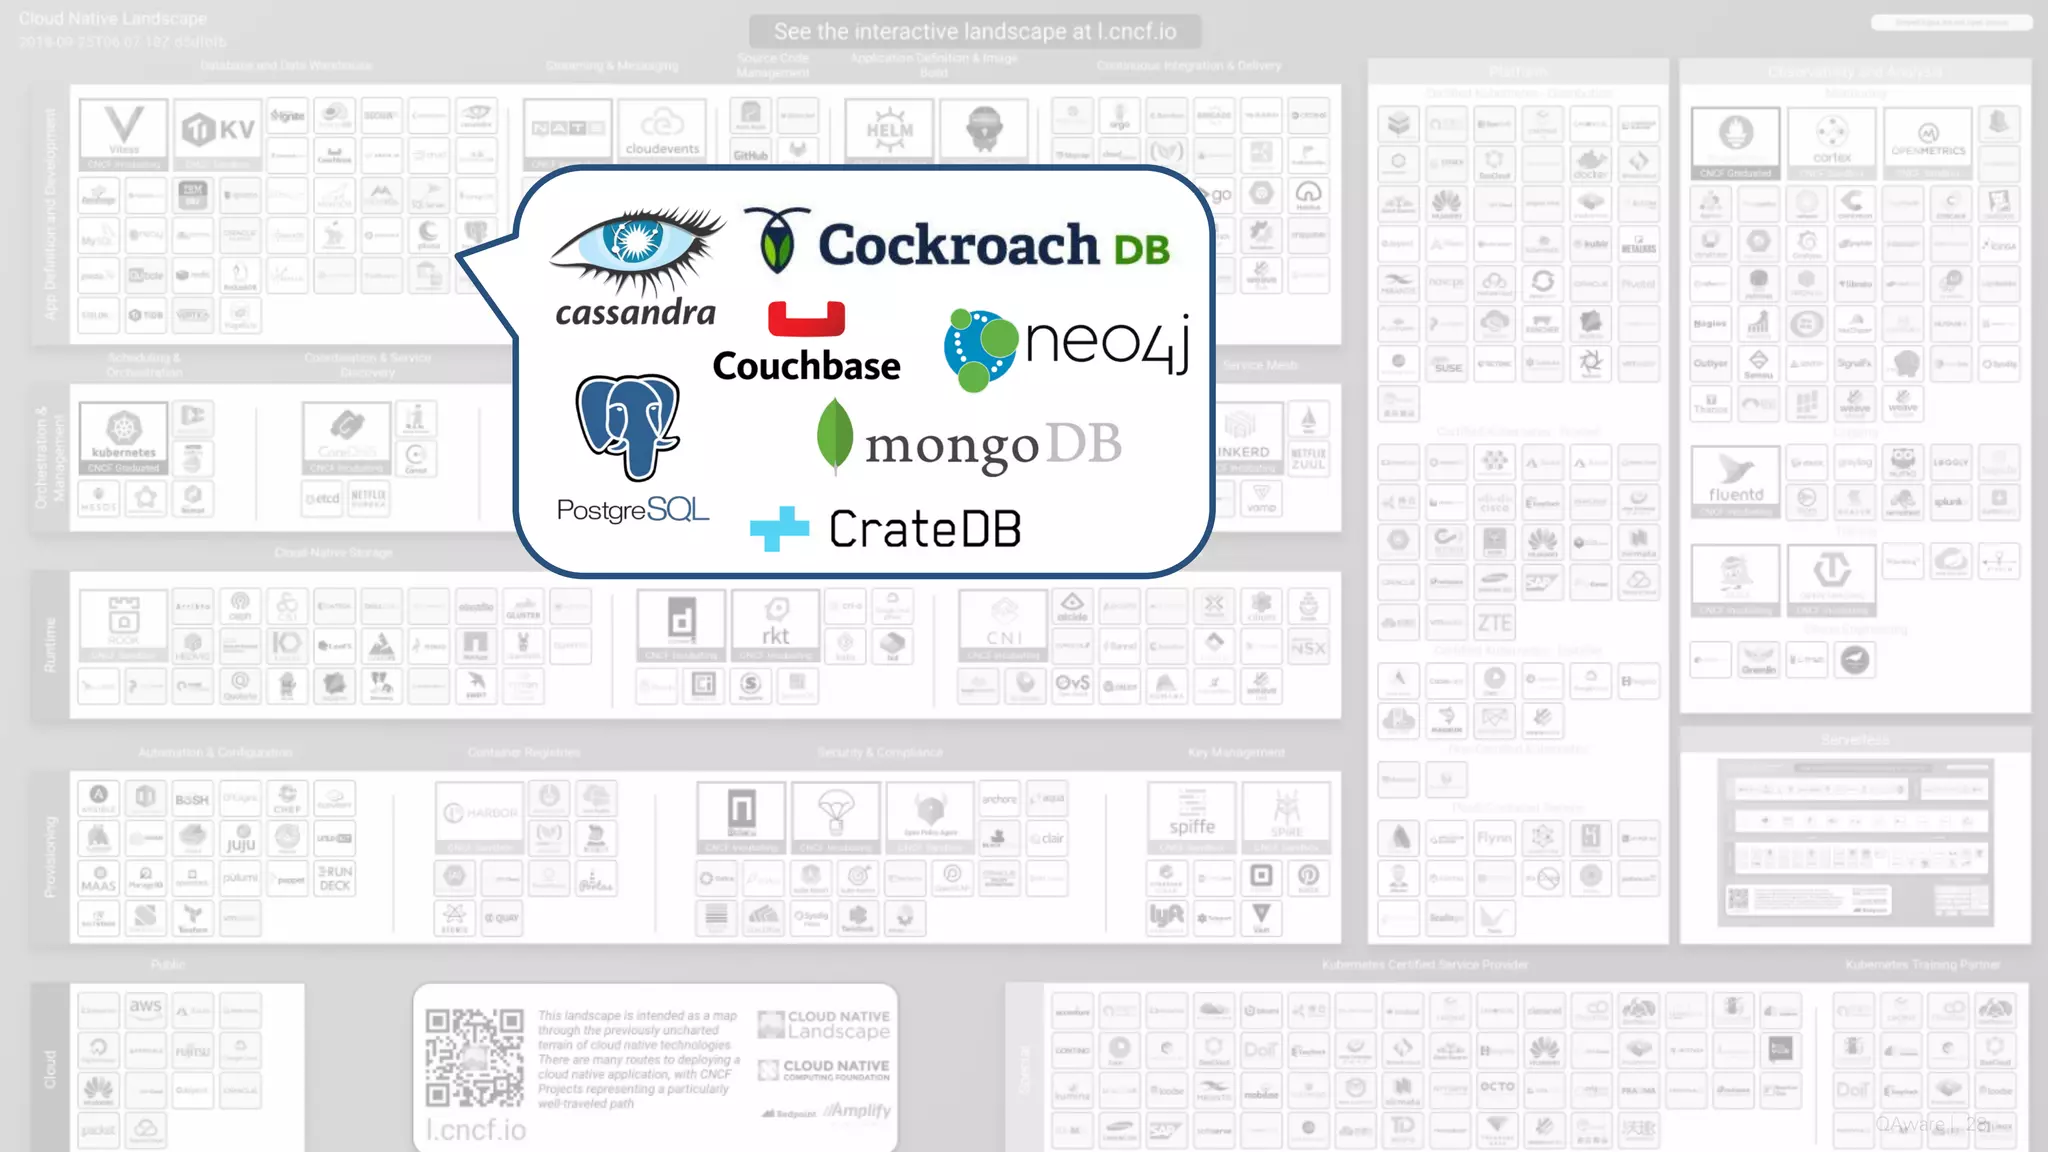Click the Couchbase red logo

[806, 320]
